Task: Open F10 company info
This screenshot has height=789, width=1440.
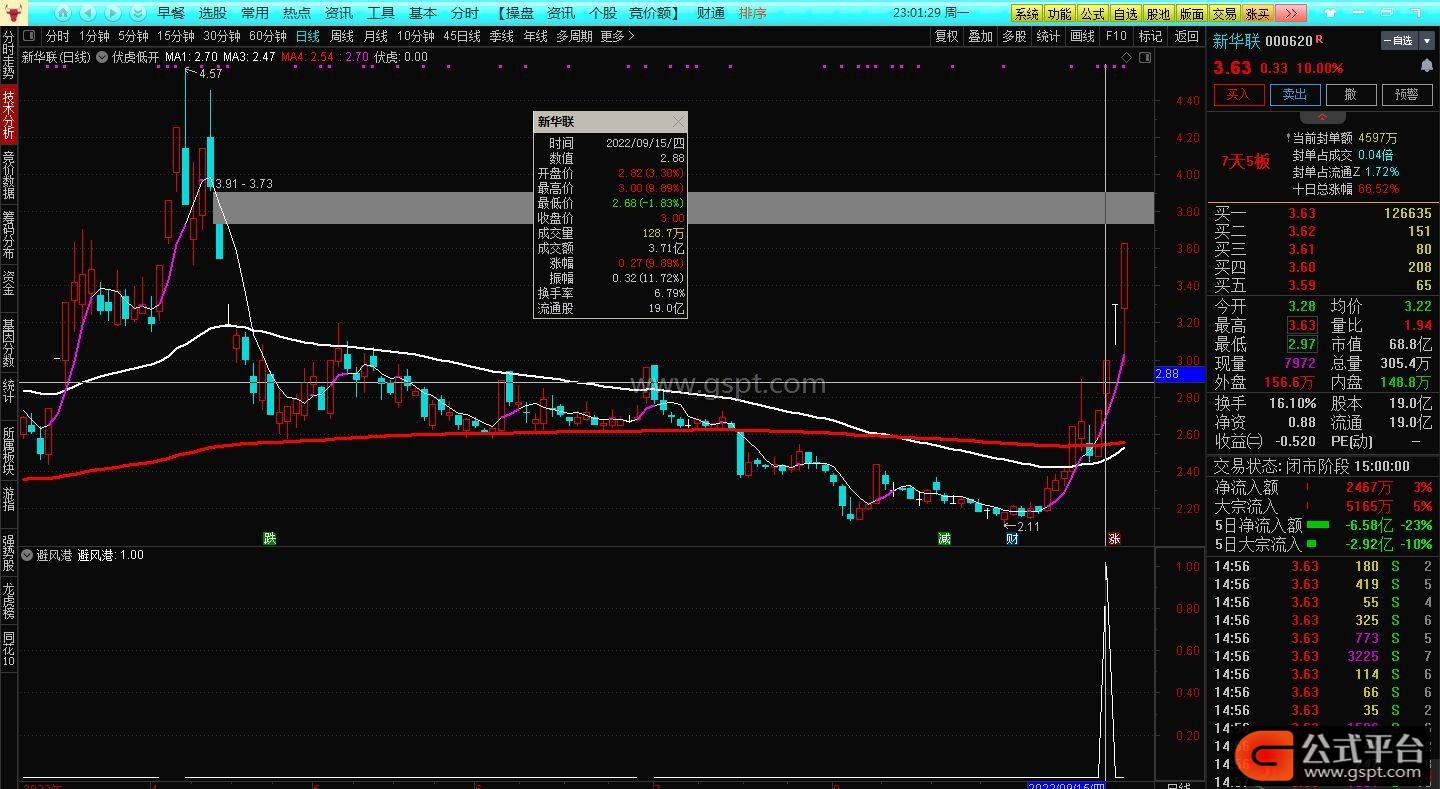Action: 1116,36
